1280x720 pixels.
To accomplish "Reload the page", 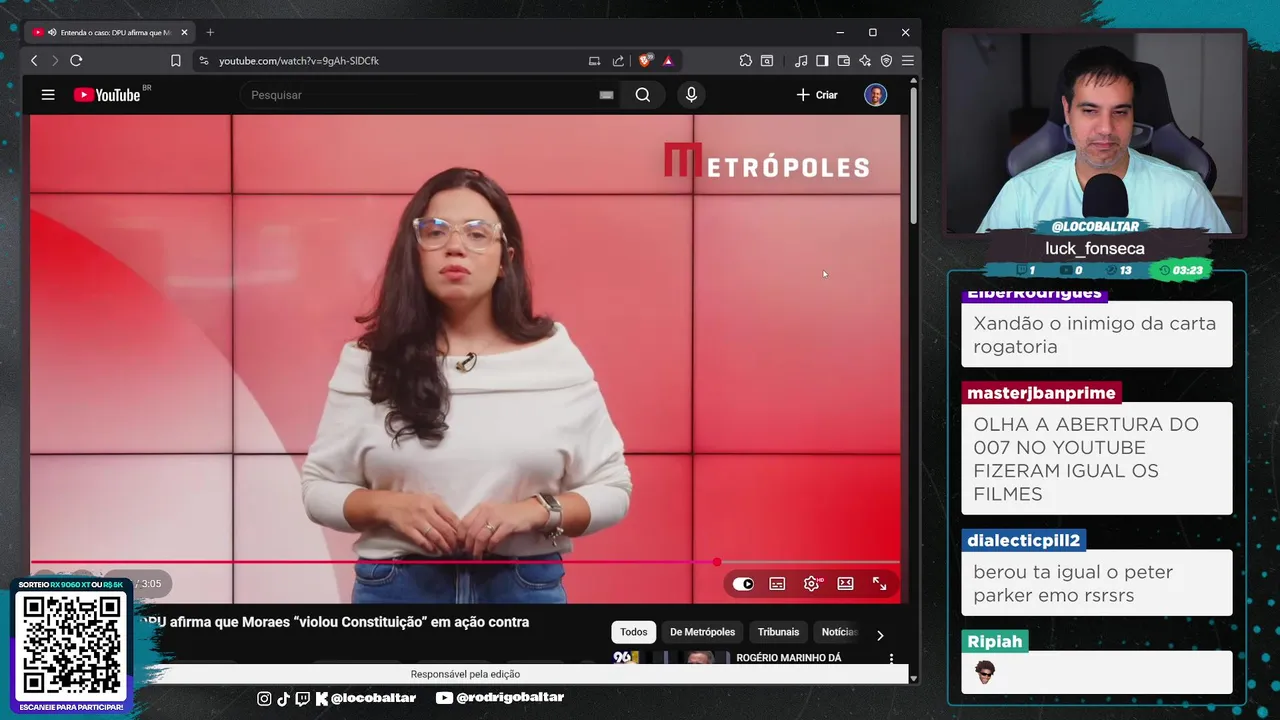I will pyautogui.click(x=76, y=61).
